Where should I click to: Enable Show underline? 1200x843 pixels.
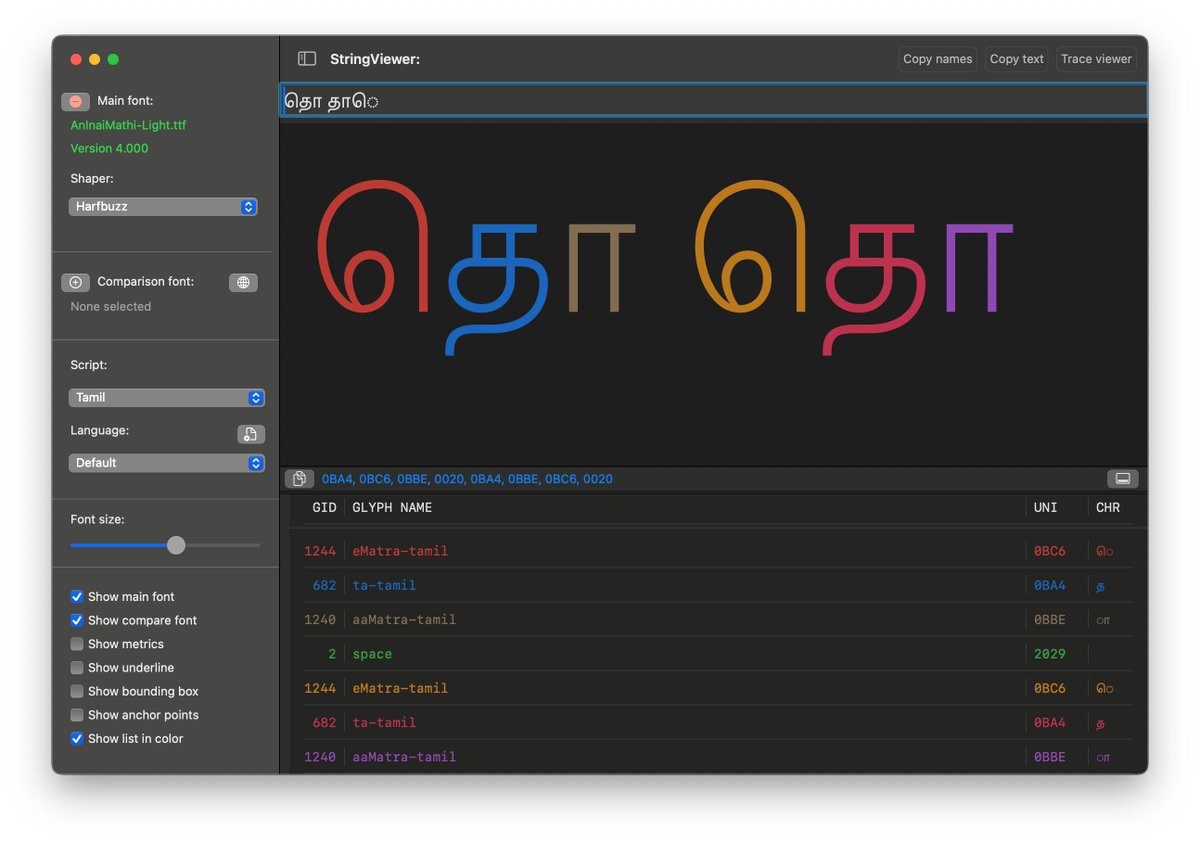77,668
